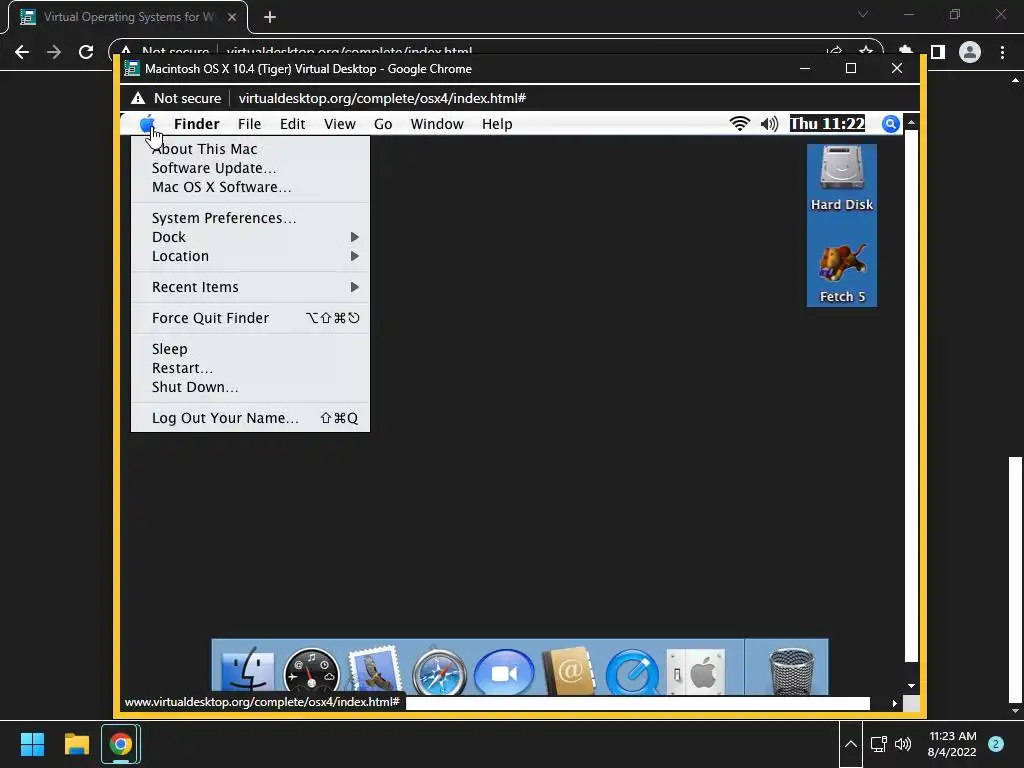Open the Go menu
The width and height of the screenshot is (1024, 768).
pyautogui.click(x=383, y=124)
